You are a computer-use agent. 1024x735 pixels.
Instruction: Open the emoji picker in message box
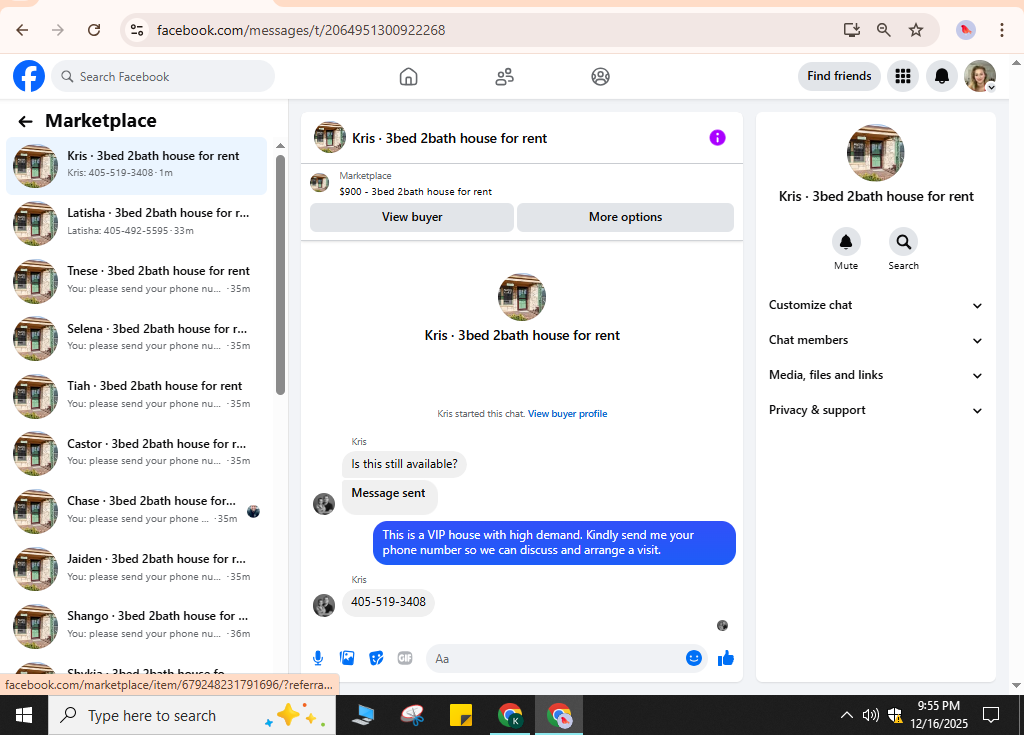click(x=694, y=658)
